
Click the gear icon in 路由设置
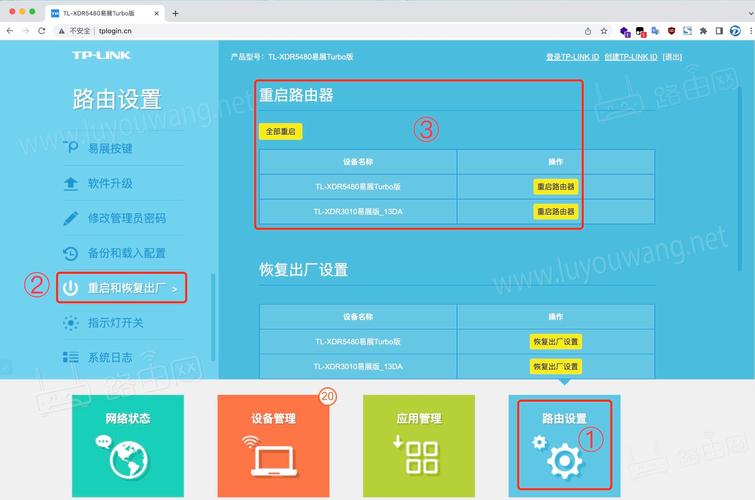[x=564, y=461]
